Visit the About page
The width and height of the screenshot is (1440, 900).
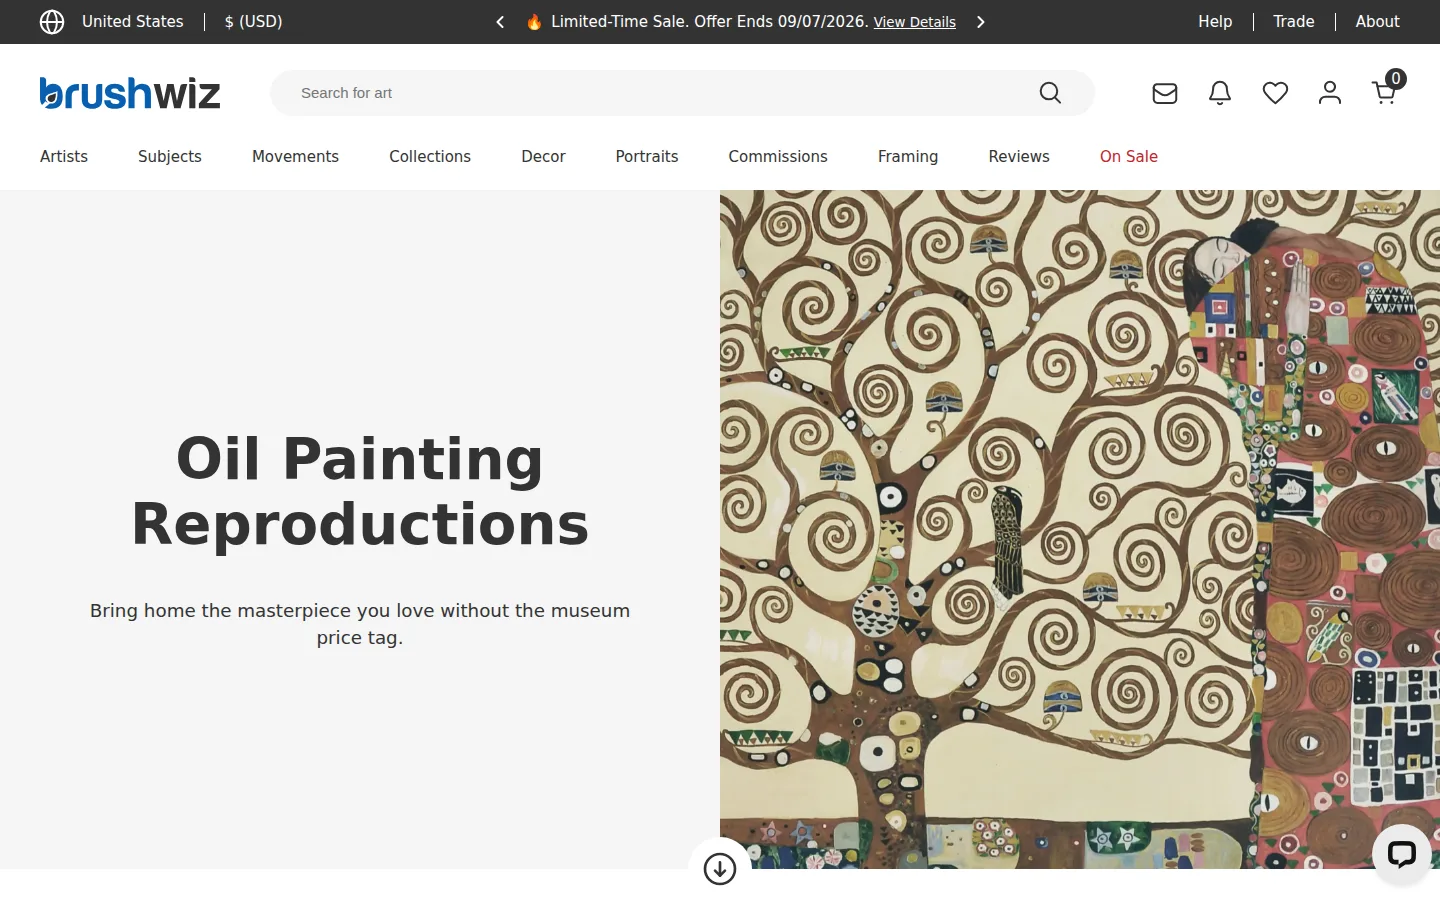(x=1377, y=22)
